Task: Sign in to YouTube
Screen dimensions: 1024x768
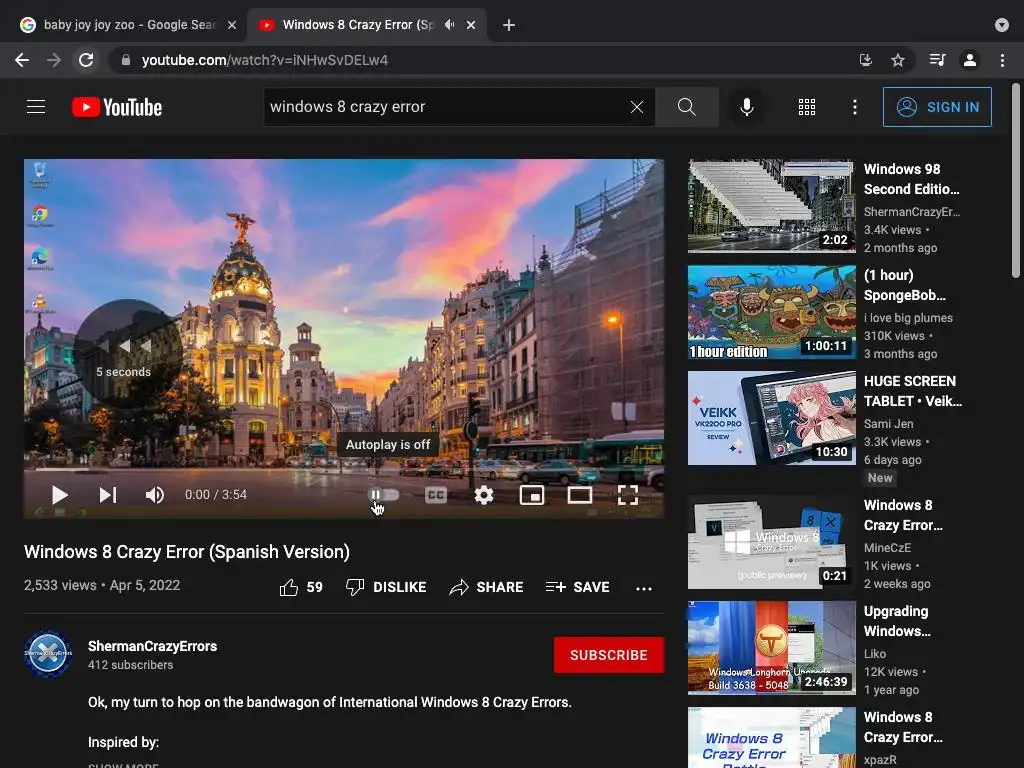Action: pos(936,107)
